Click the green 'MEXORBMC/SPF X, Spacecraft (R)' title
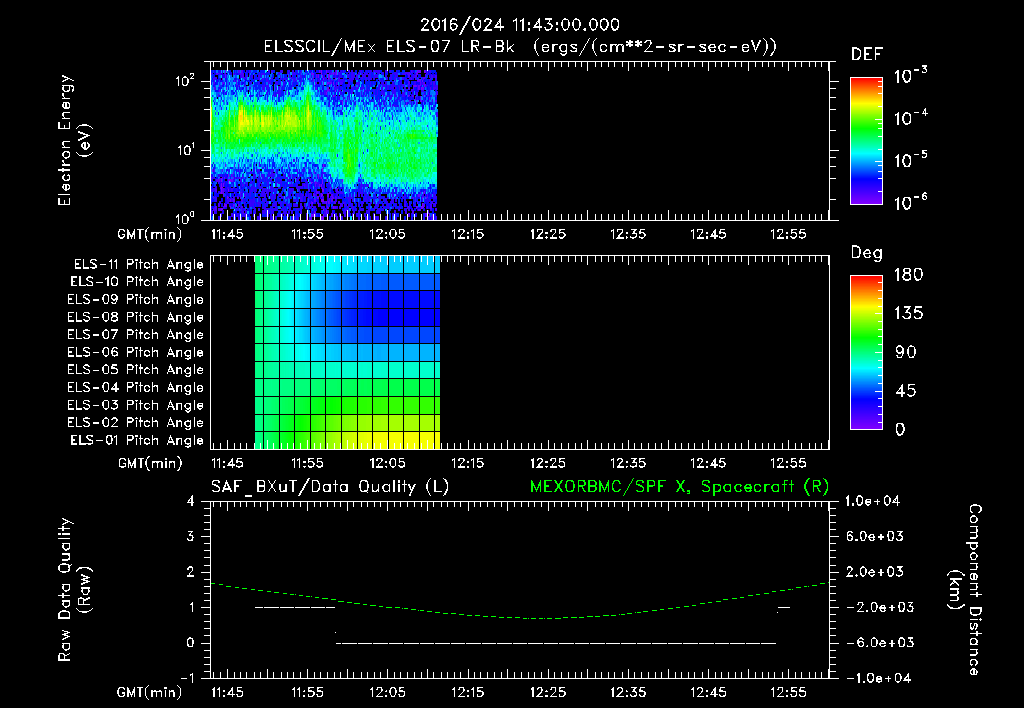1024x708 pixels. tap(679, 487)
